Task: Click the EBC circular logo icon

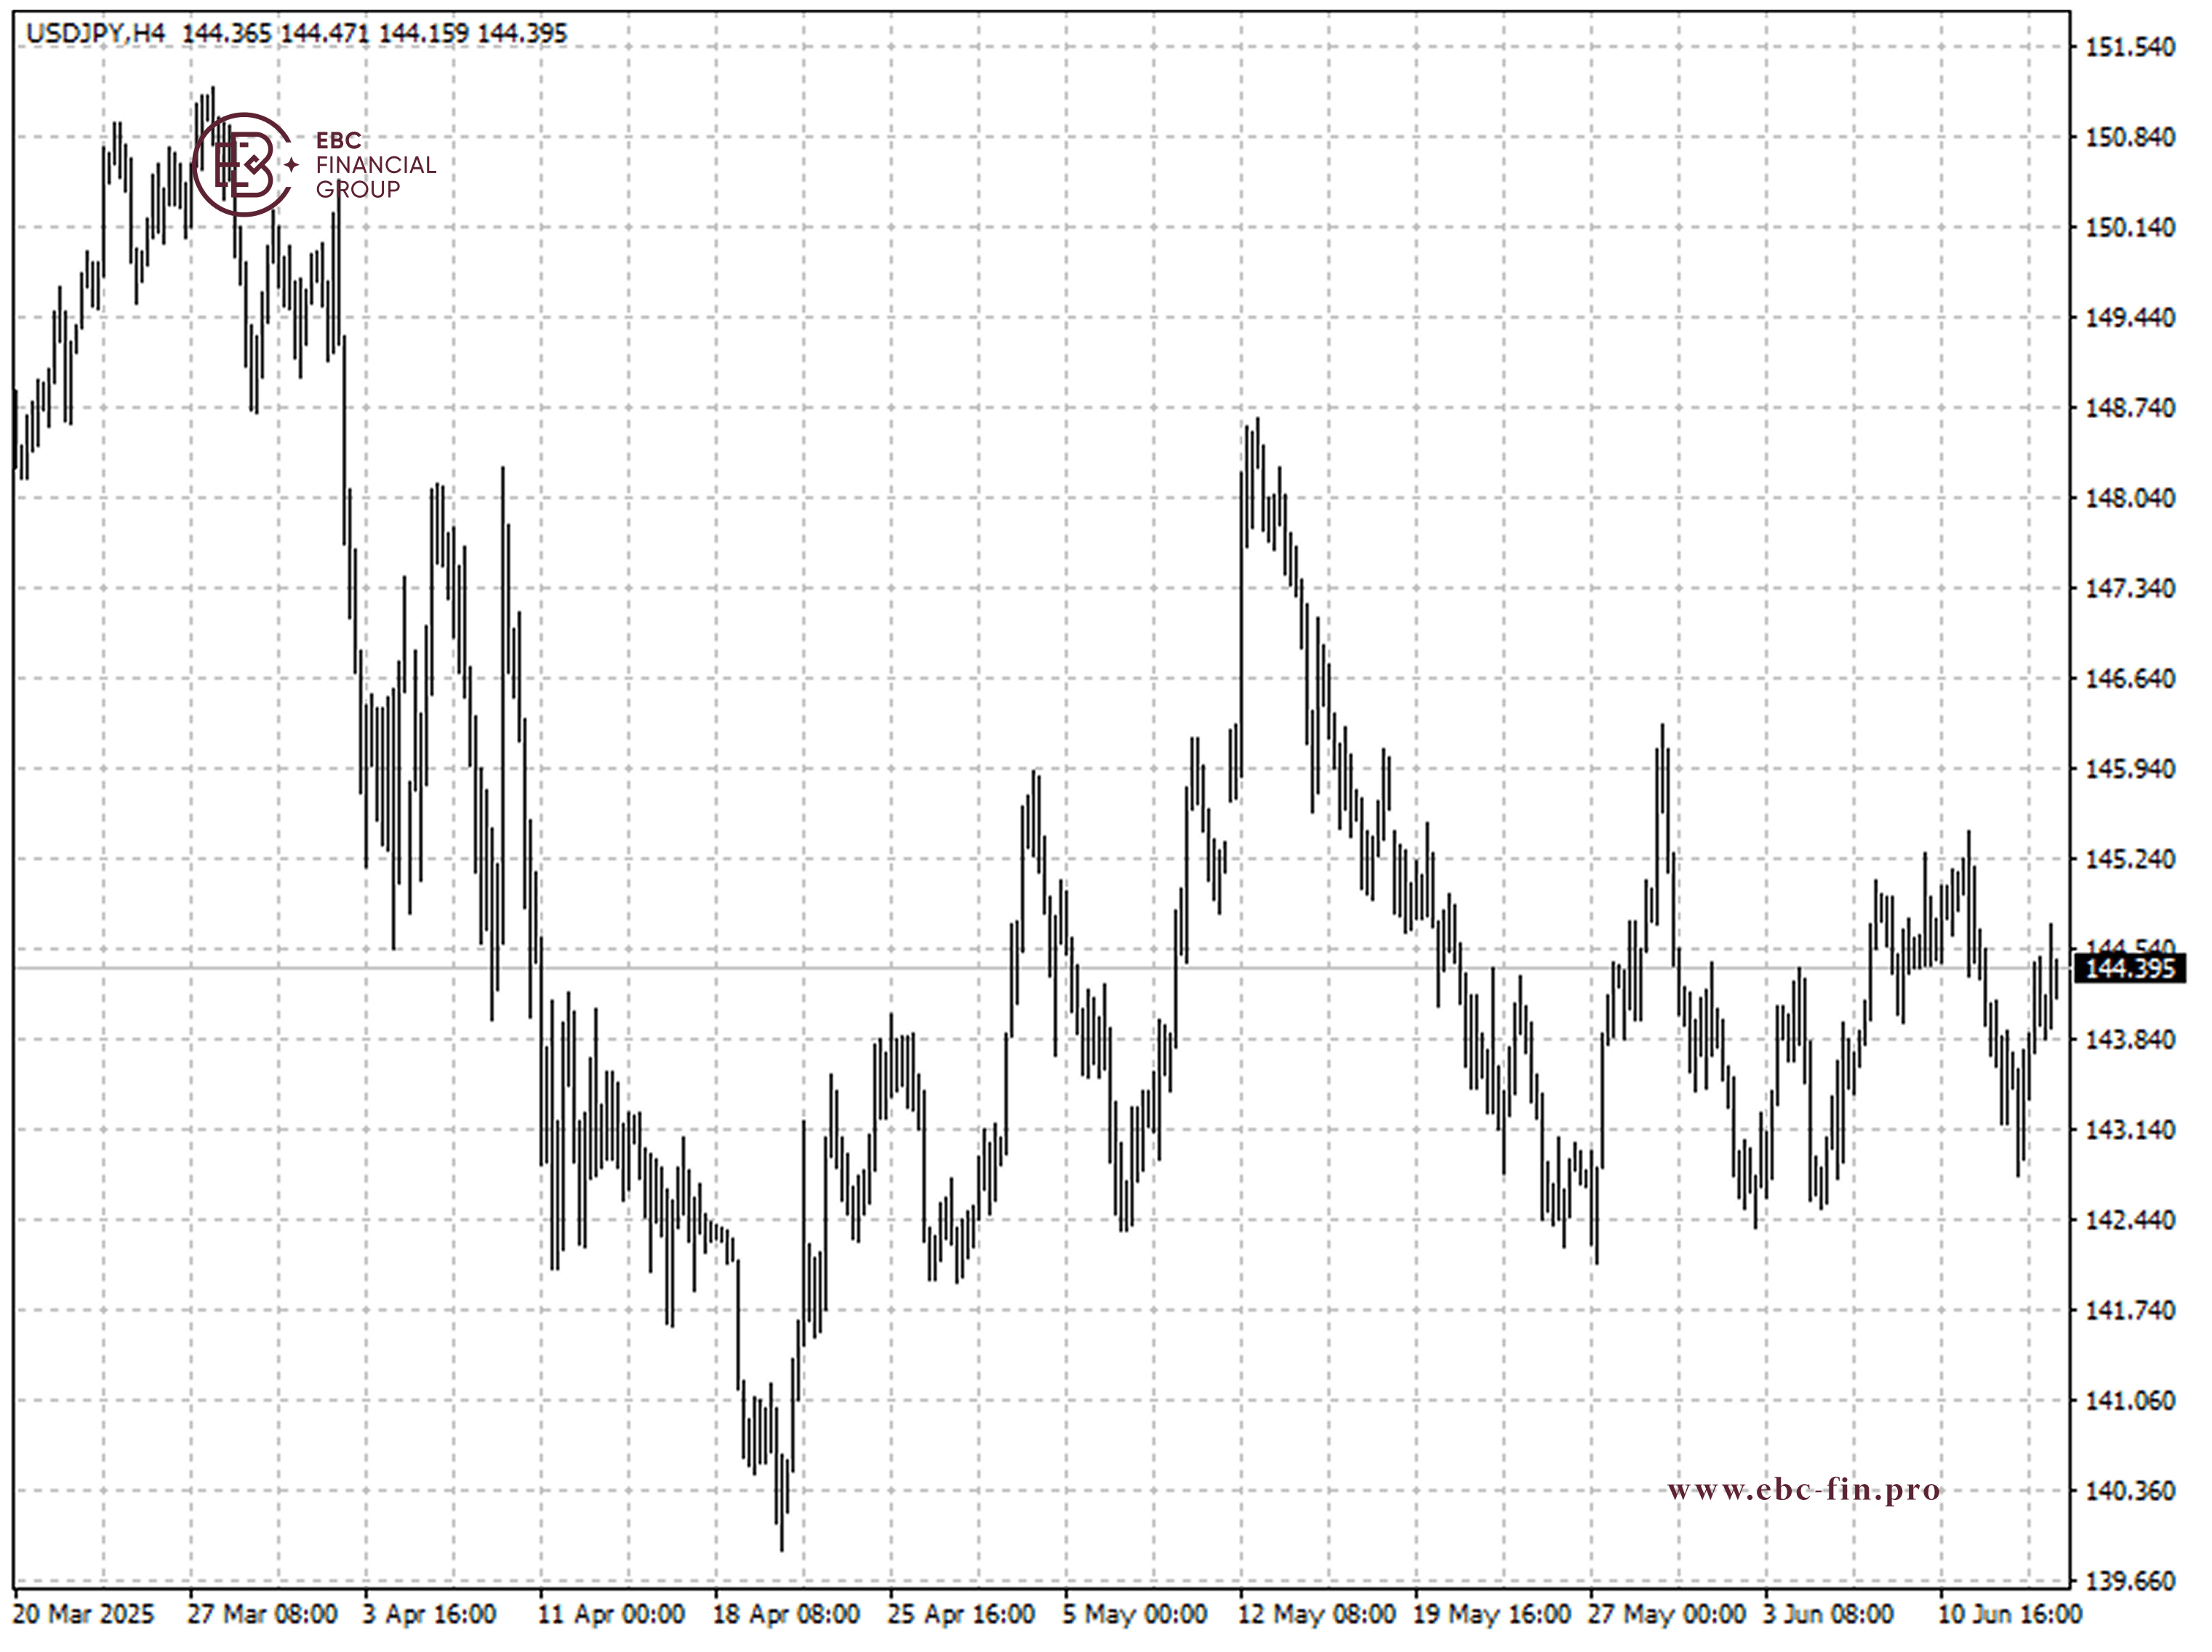Action: (243, 165)
